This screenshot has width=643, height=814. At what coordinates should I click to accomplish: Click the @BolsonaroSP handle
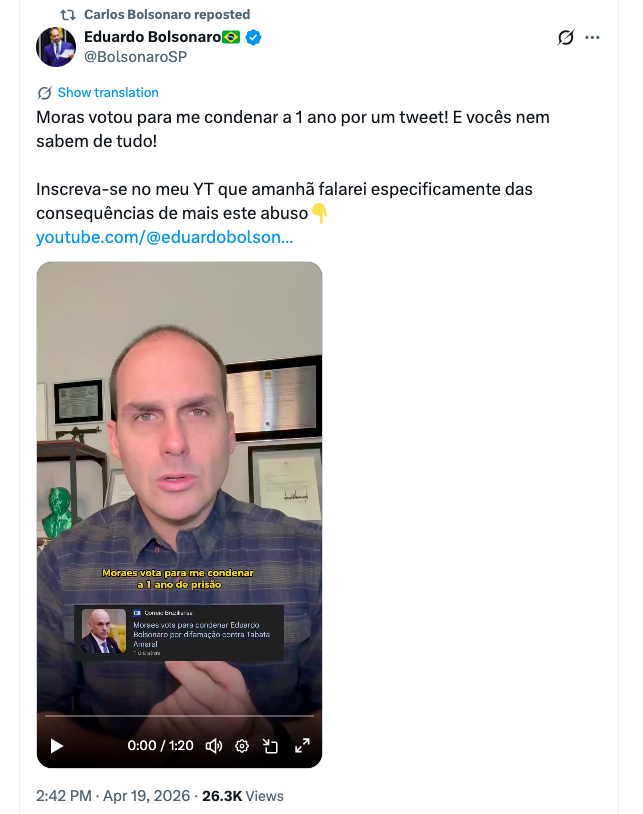click(x=135, y=57)
